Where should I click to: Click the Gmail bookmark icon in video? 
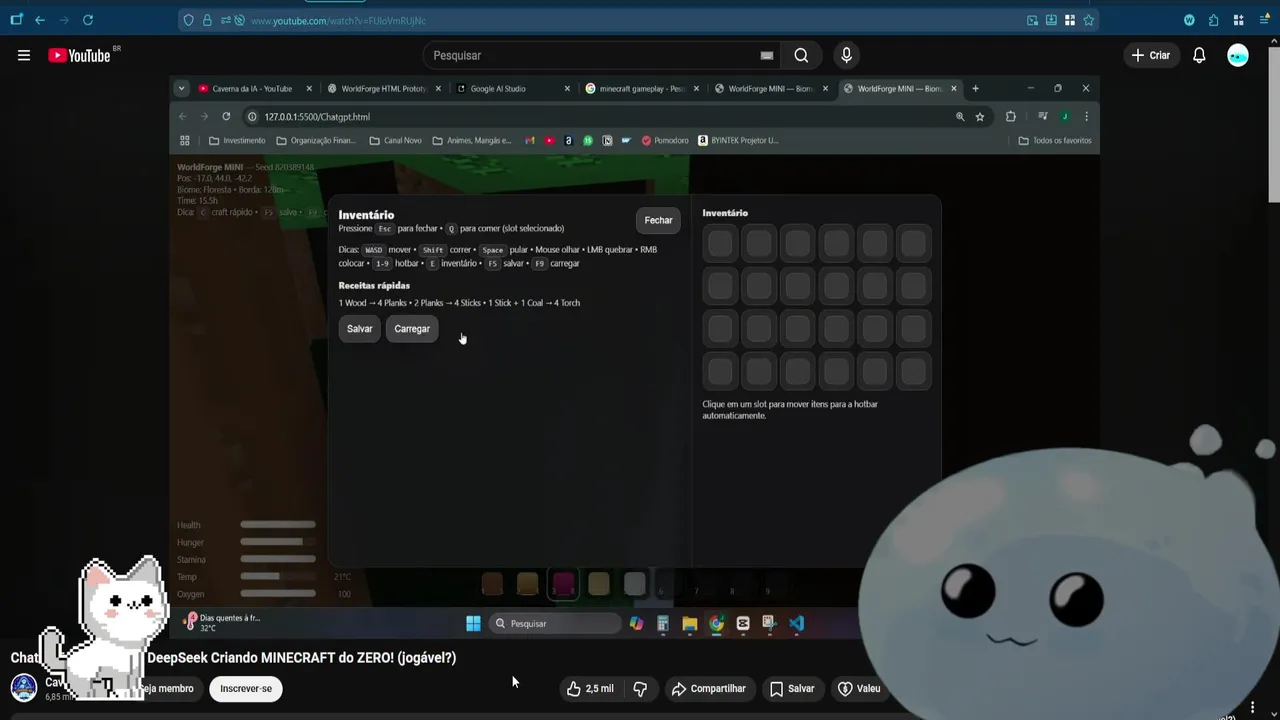(x=530, y=141)
